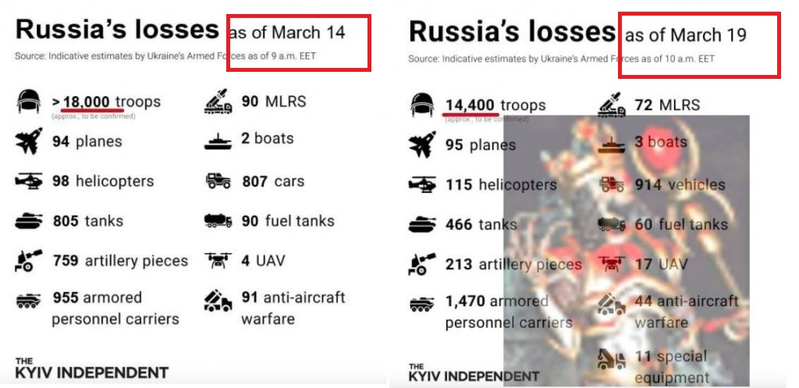Click the MLRS launcher icon beside 90 MLRS
The height and width of the screenshot is (388, 799).
(x=218, y=101)
